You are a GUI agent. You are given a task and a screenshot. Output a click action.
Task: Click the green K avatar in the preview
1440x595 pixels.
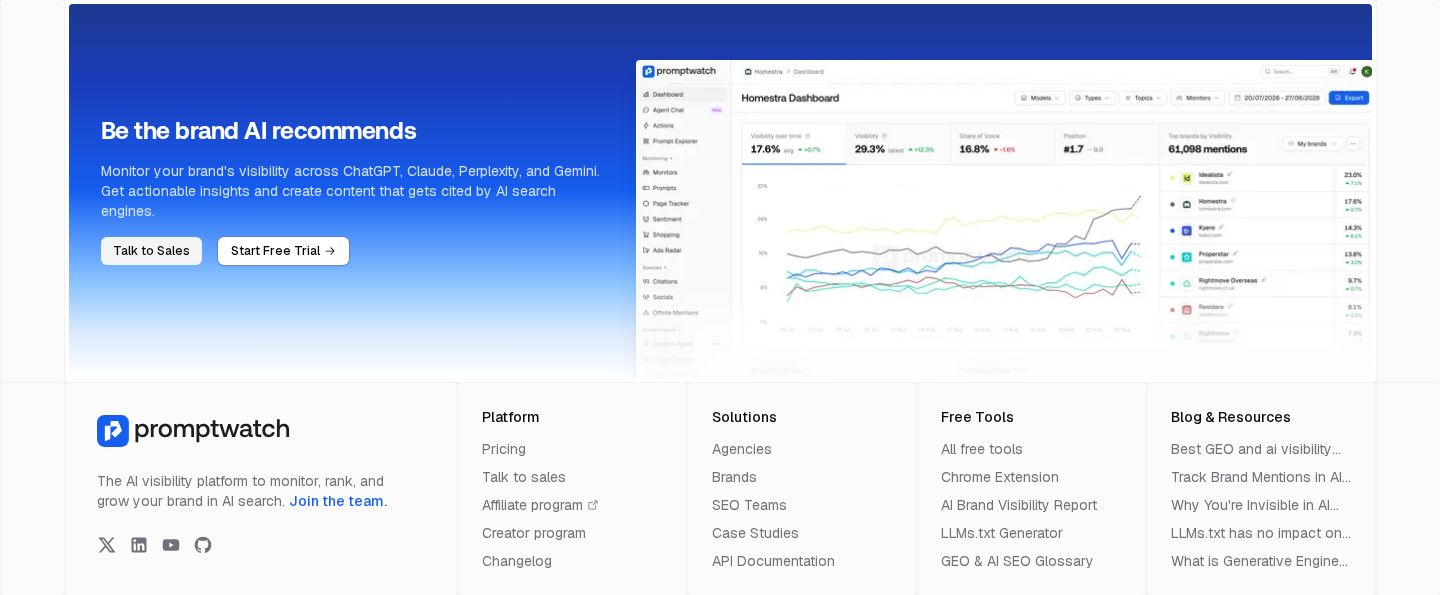(x=1366, y=72)
